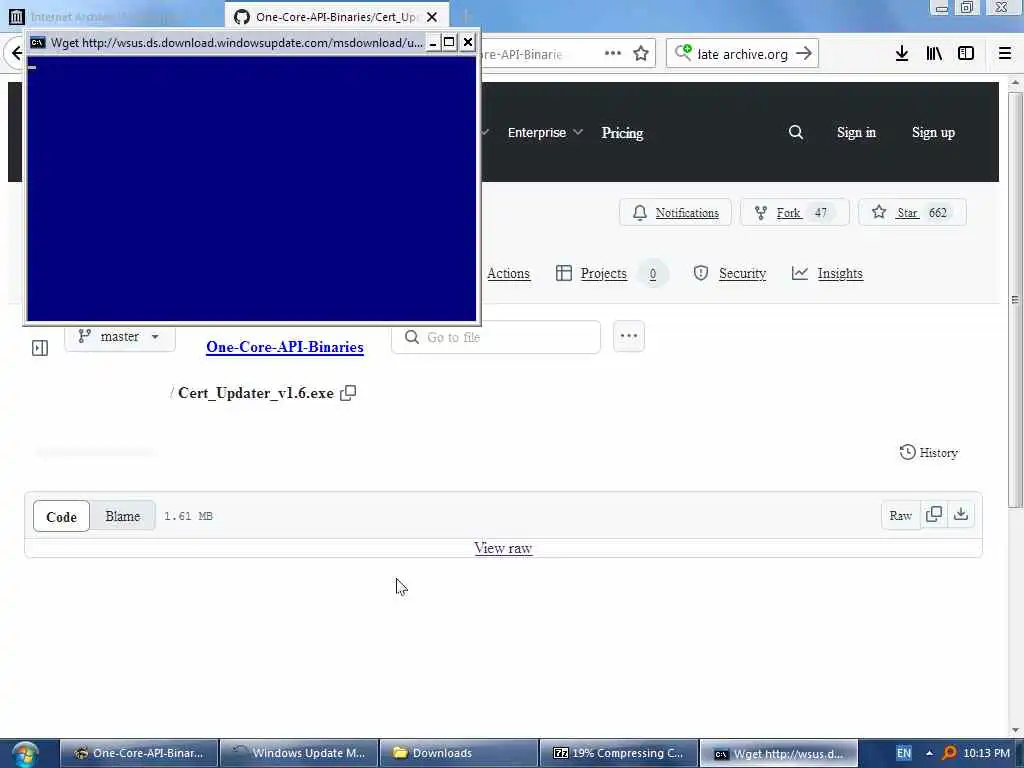Open file History
The image size is (1024, 768).
929,453
